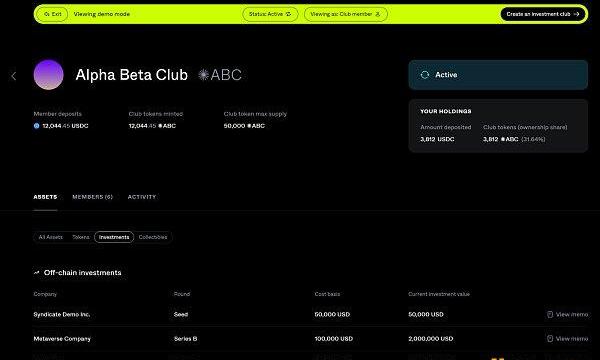Switch to the Members (6) tab
Screen dimensions: 600x360
pos(93,197)
